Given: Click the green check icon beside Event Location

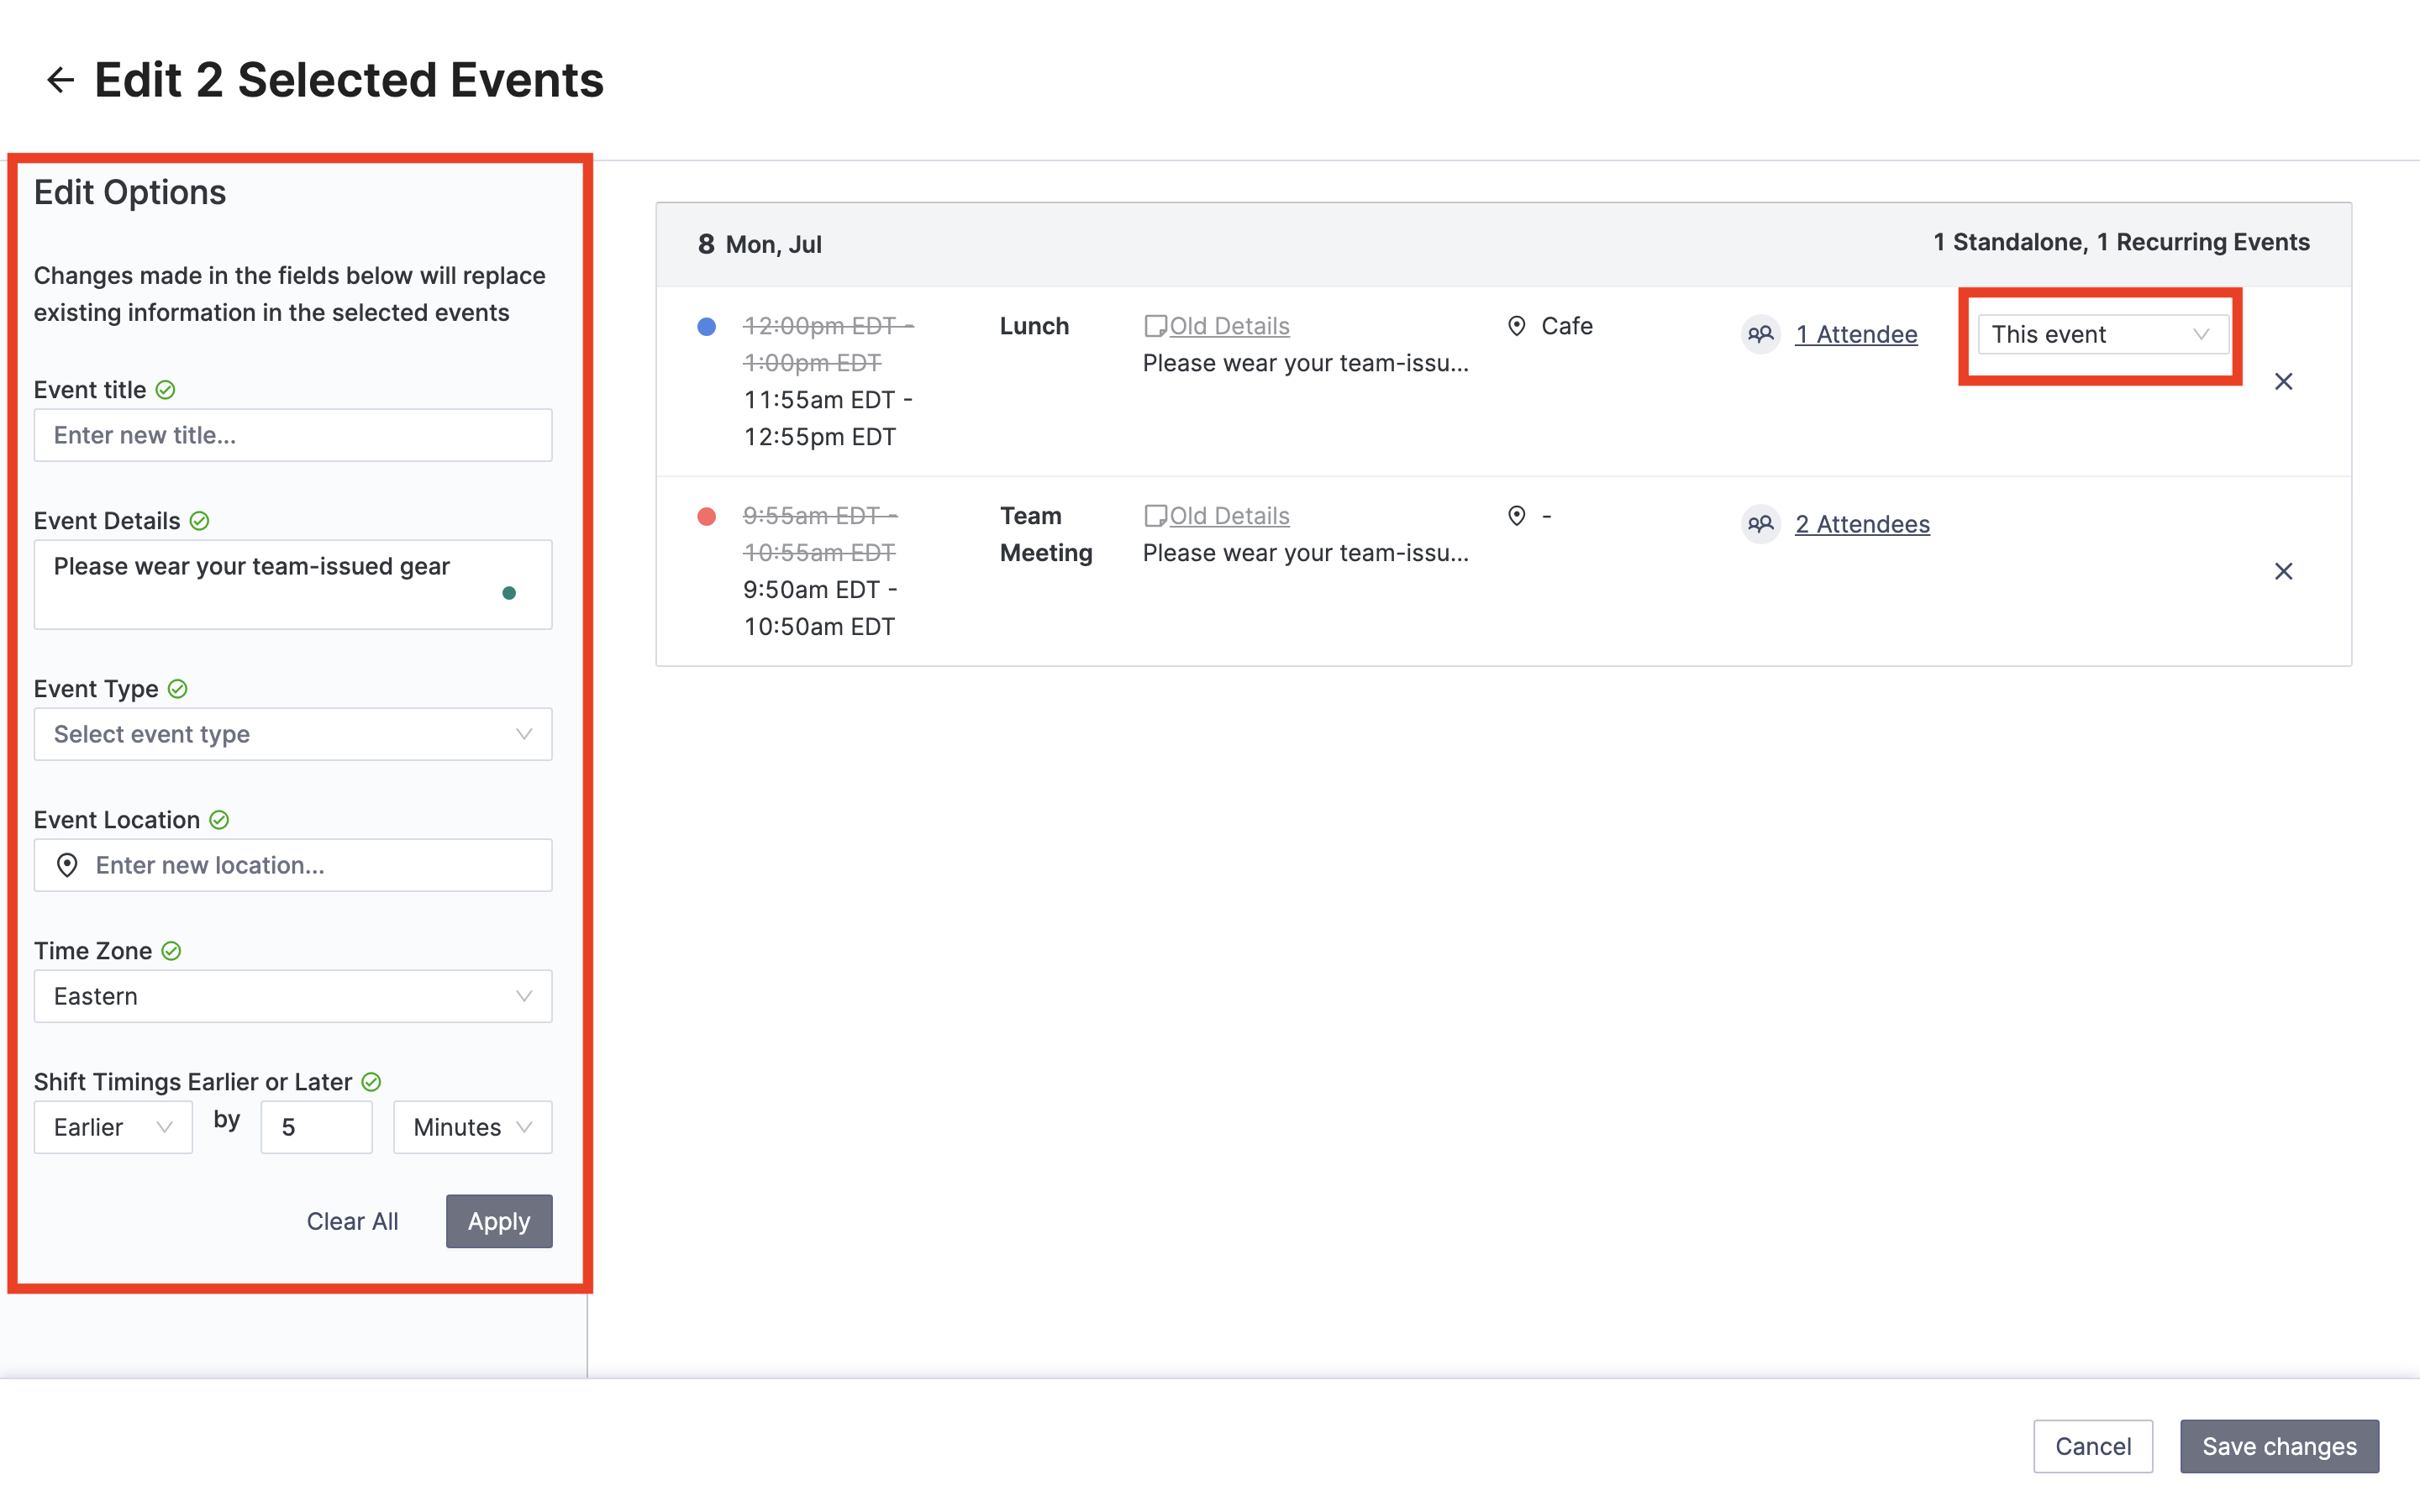Looking at the screenshot, I should pos(220,820).
